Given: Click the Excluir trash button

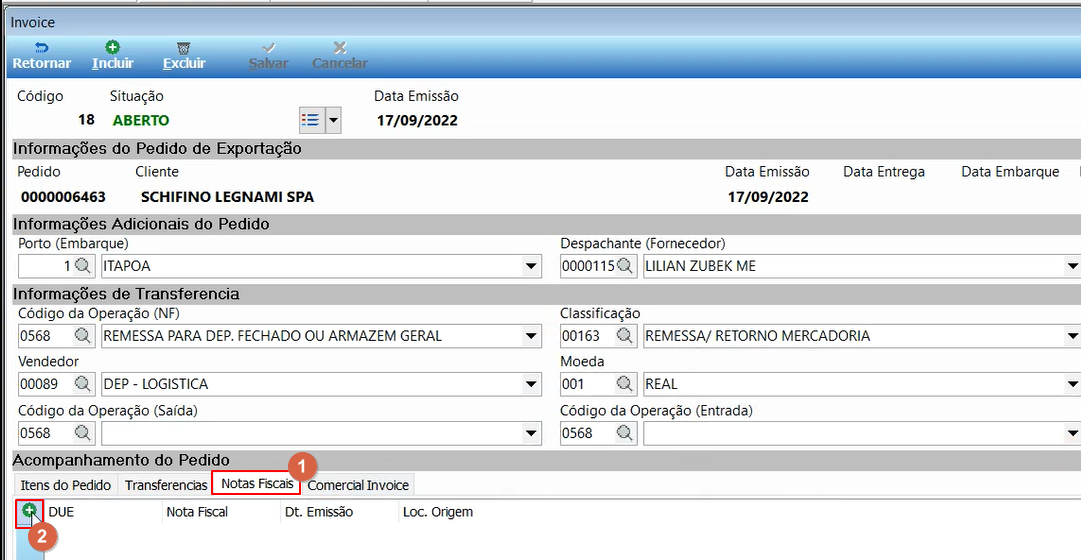Looking at the screenshot, I should pyautogui.click(x=184, y=56).
